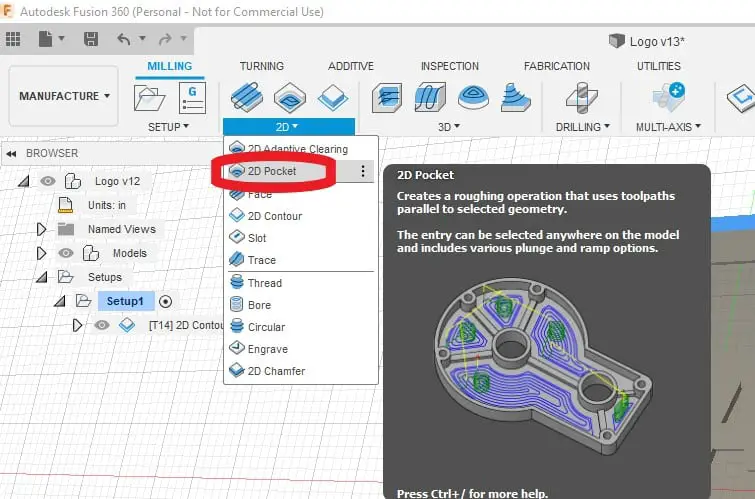The width and height of the screenshot is (755, 499).
Task: Click the BROWSER panel header label
Action: [x=52, y=153]
